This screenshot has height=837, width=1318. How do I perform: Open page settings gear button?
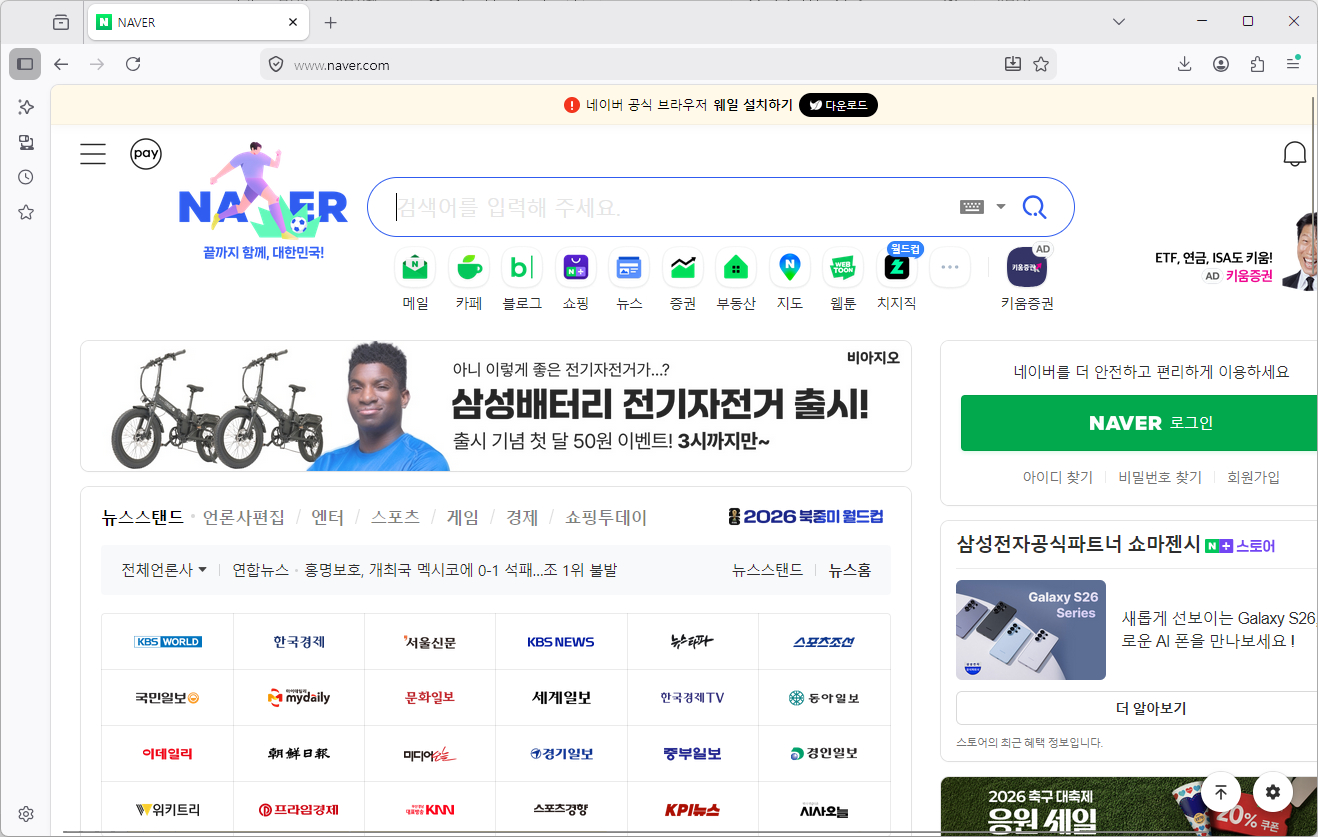[1273, 792]
